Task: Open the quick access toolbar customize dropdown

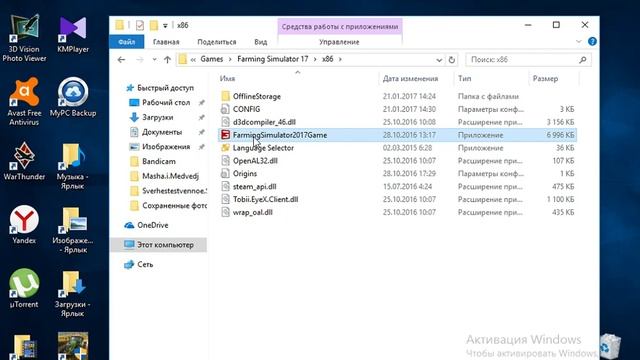Action: (x=165, y=26)
